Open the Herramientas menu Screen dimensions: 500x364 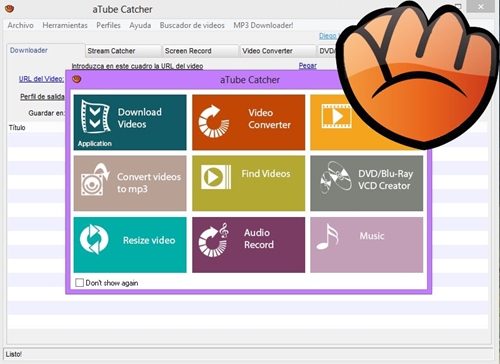65,25
